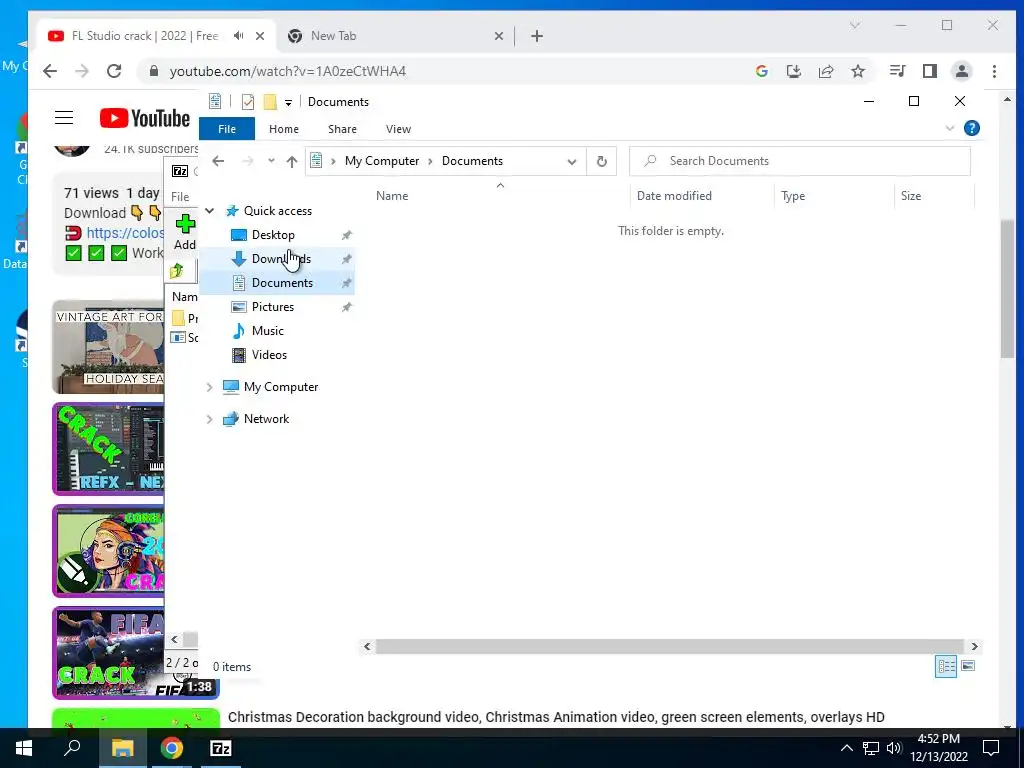Click 7-Zip Add button
This screenshot has width=1024, height=768.
pos(185,232)
